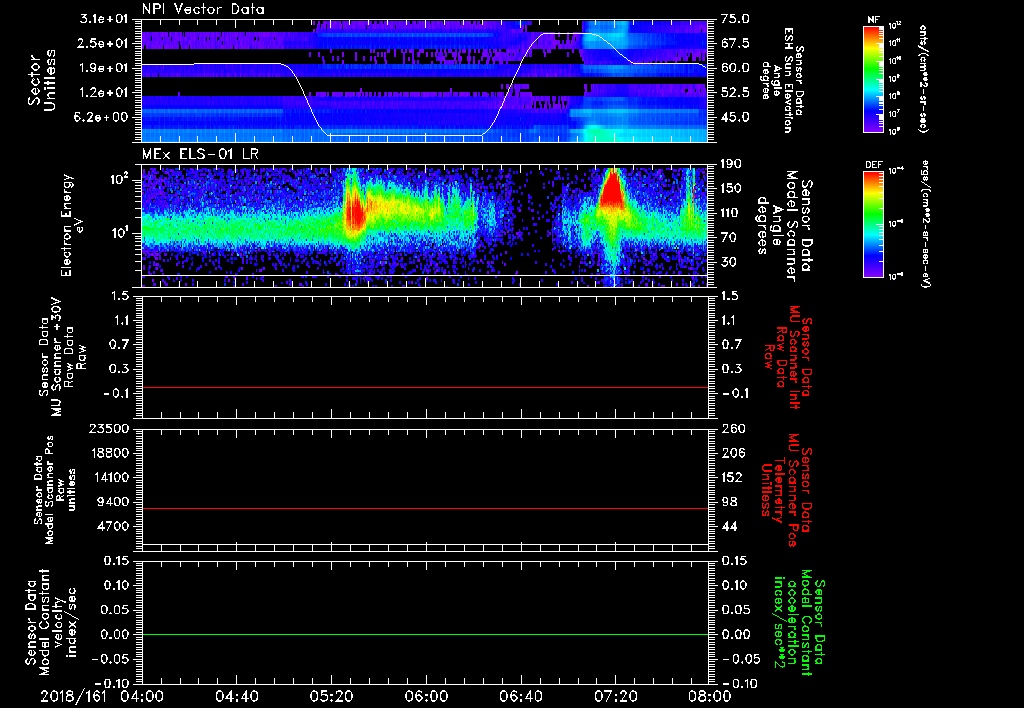Click the 14100 scanner position tick label
Image resolution: width=1024 pixels, height=708 pixels.
point(109,477)
